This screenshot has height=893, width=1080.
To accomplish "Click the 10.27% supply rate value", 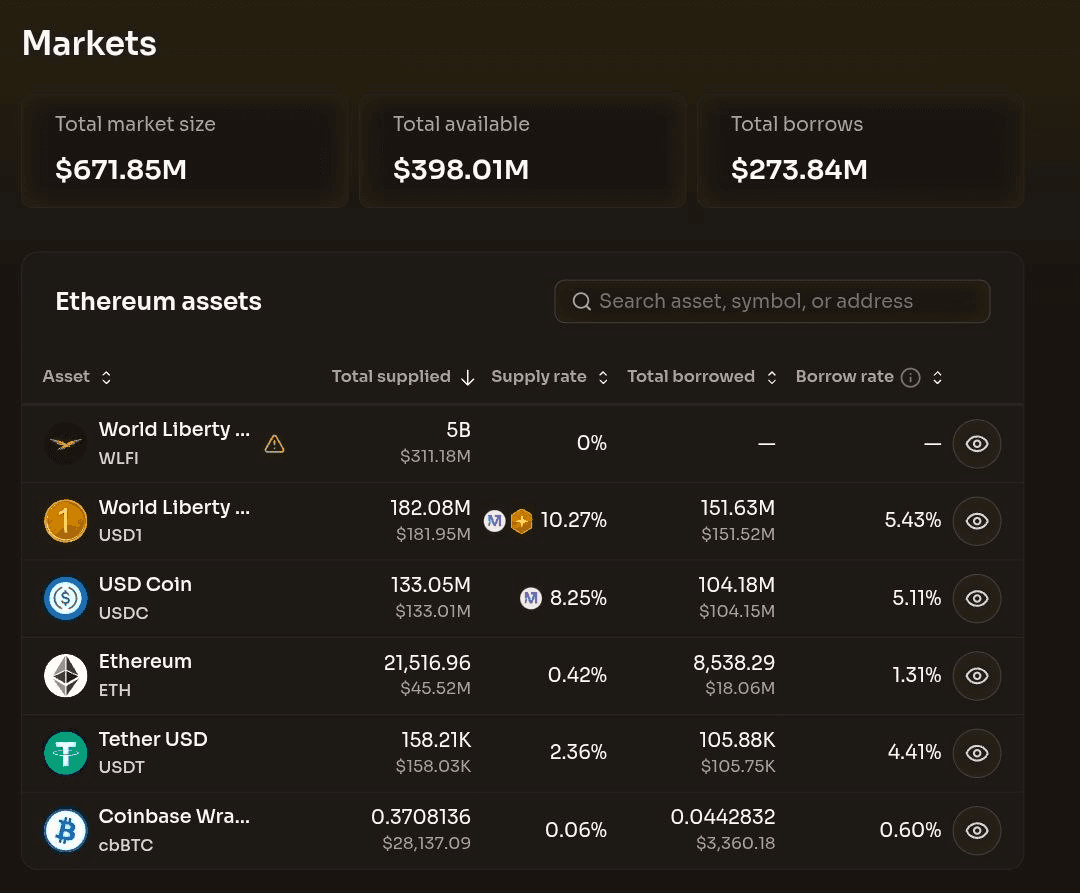I will [x=573, y=520].
